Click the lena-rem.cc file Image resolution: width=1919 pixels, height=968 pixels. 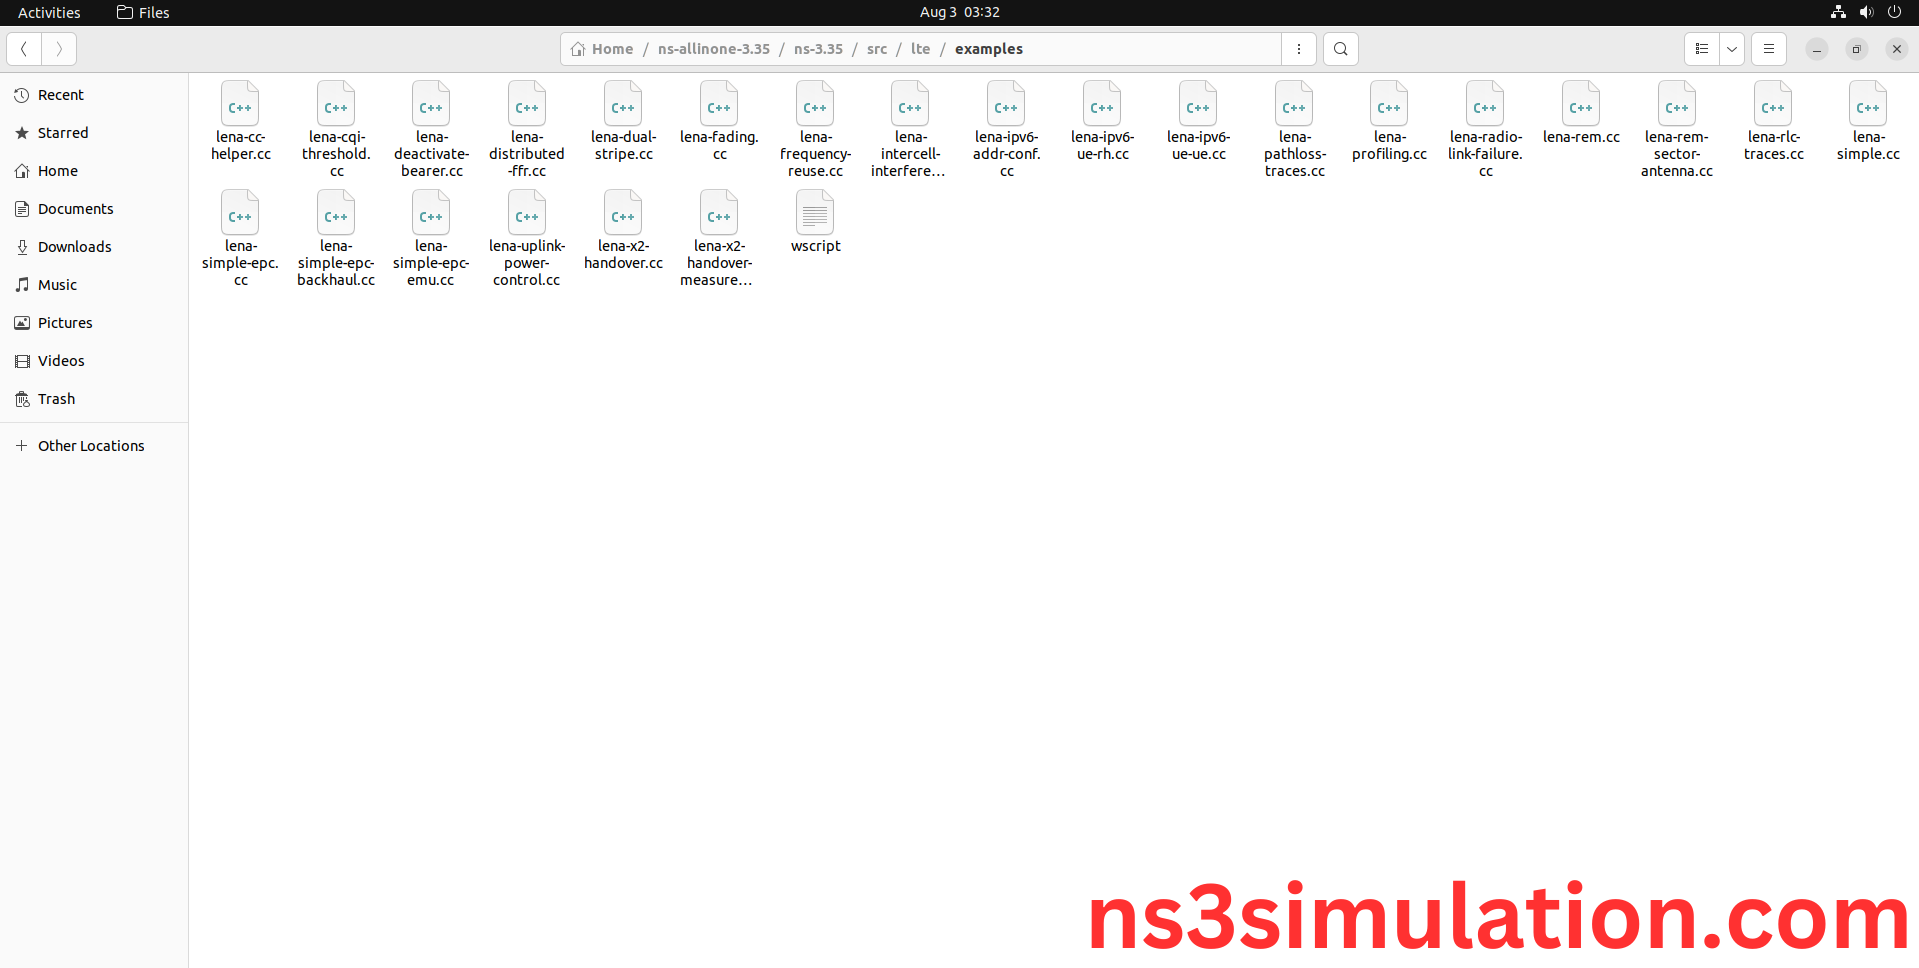pyautogui.click(x=1581, y=113)
